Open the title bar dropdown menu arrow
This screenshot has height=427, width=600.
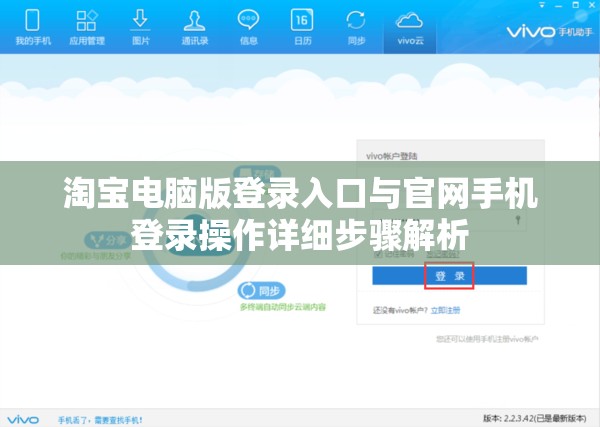[542, 5]
